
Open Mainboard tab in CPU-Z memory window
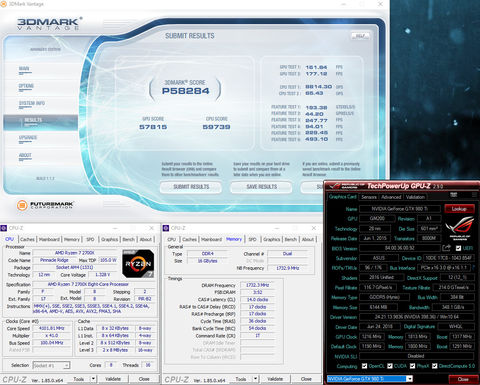[x=211, y=239]
